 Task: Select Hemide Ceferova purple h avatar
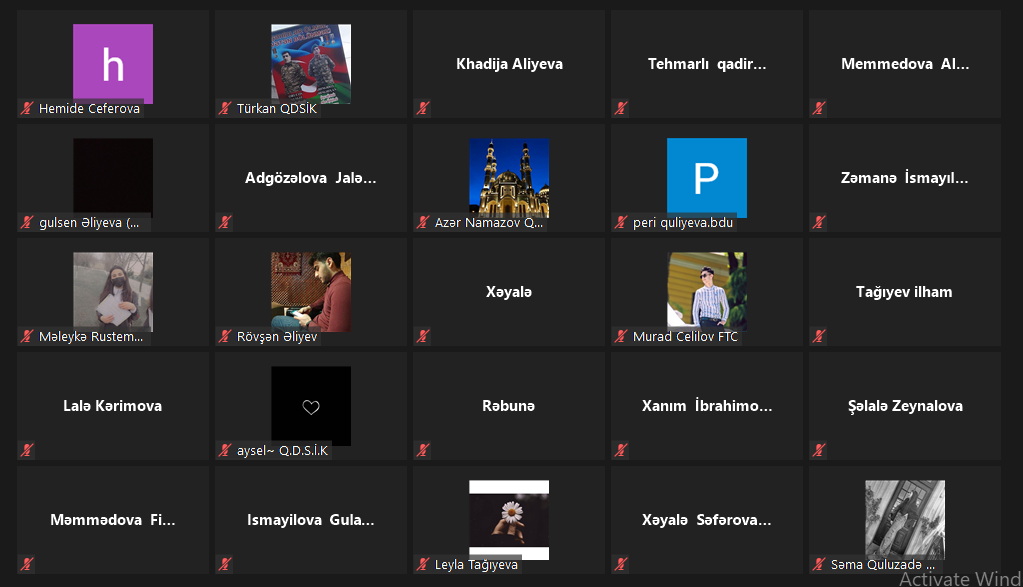click(113, 64)
